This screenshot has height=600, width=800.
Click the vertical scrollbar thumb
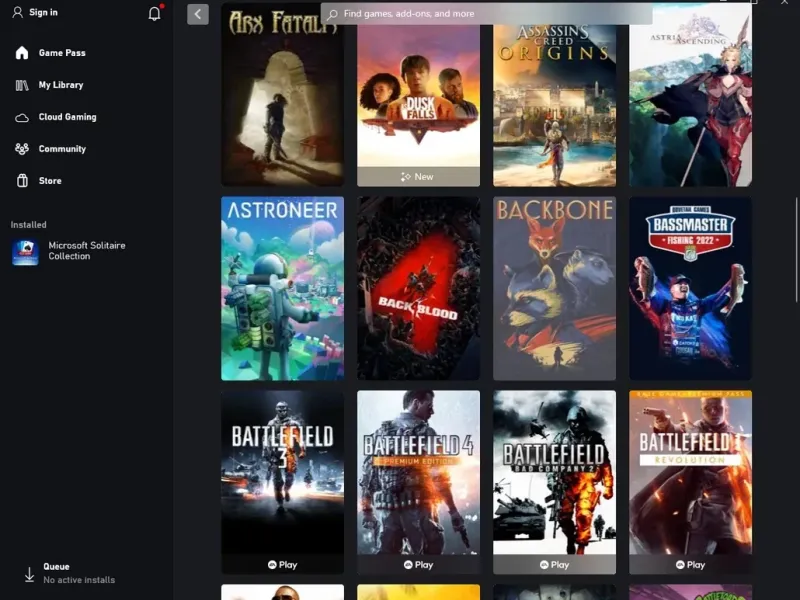click(796, 250)
